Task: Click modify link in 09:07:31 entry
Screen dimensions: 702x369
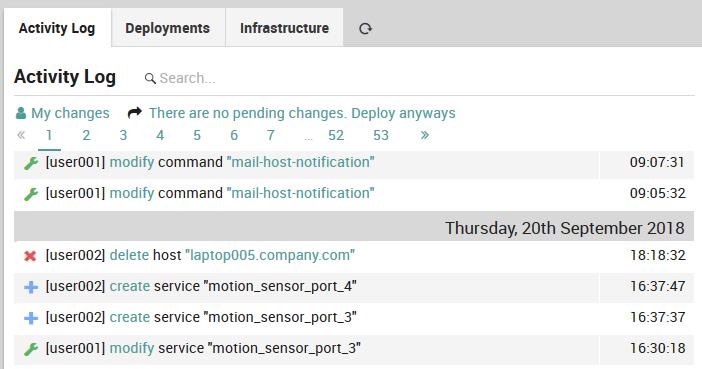Action: [132, 162]
